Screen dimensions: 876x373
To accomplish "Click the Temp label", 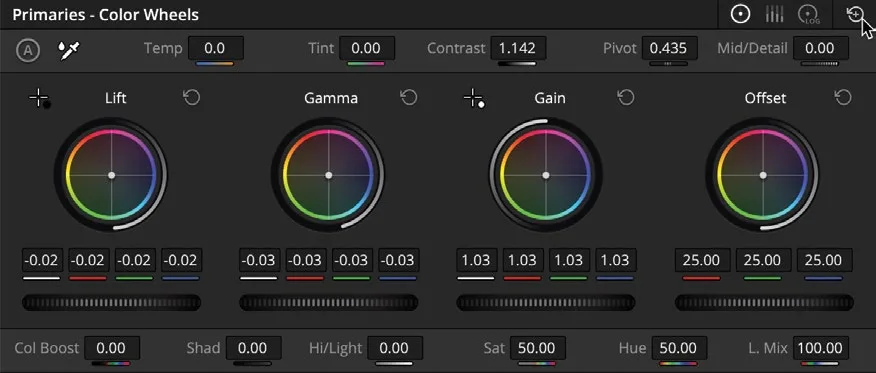I will tap(163, 49).
